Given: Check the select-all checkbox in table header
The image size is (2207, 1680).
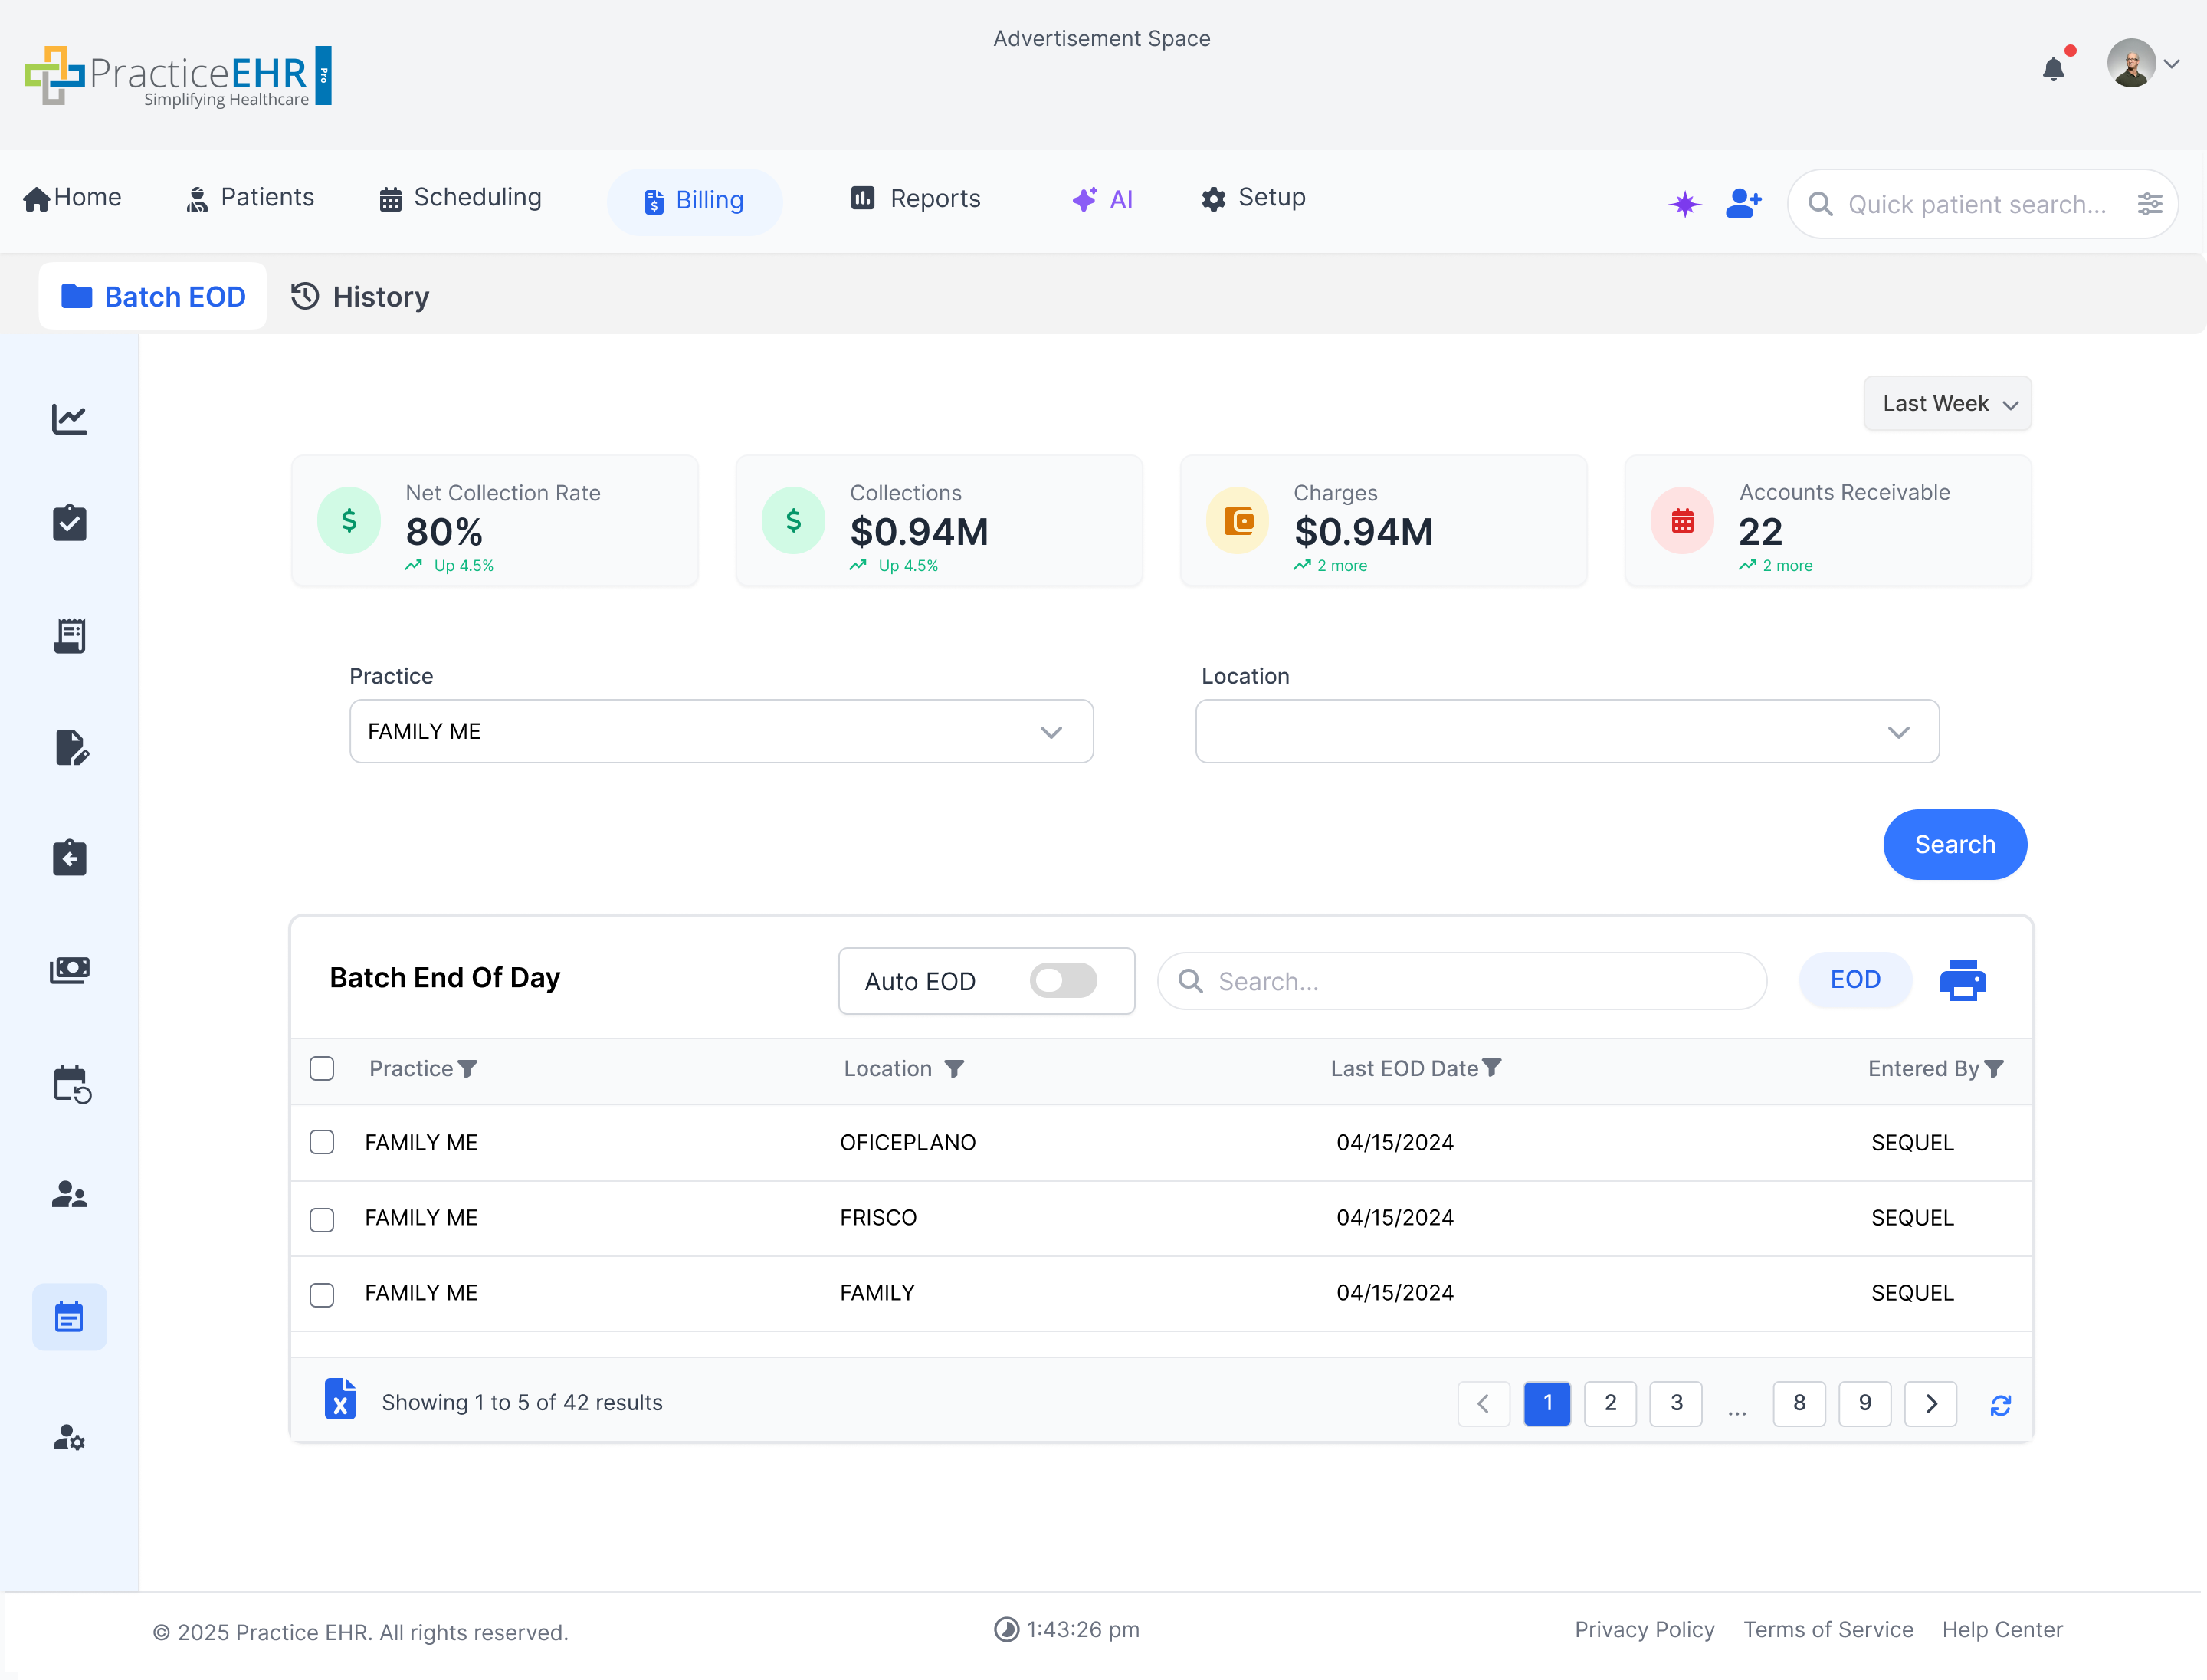Looking at the screenshot, I should (322, 1068).
